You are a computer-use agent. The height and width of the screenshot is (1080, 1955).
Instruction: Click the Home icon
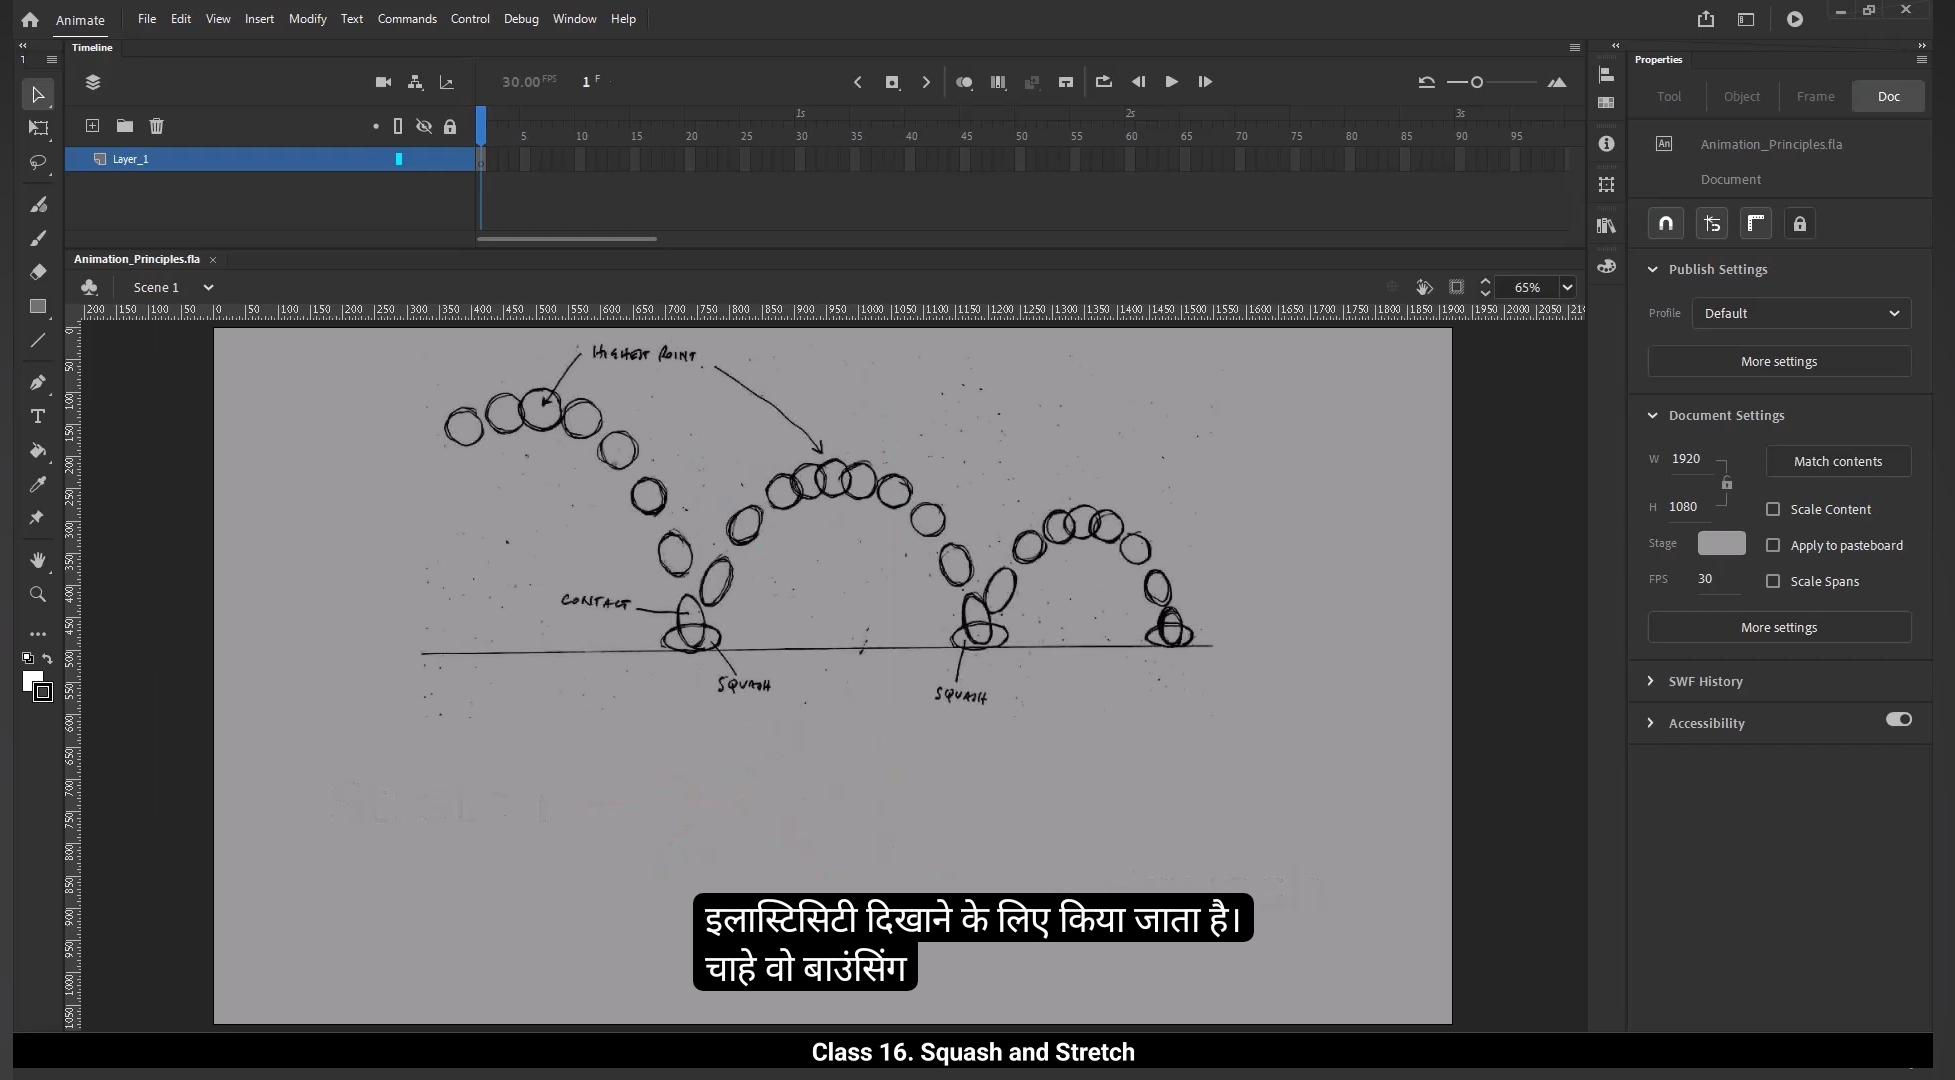coord(30,19)
